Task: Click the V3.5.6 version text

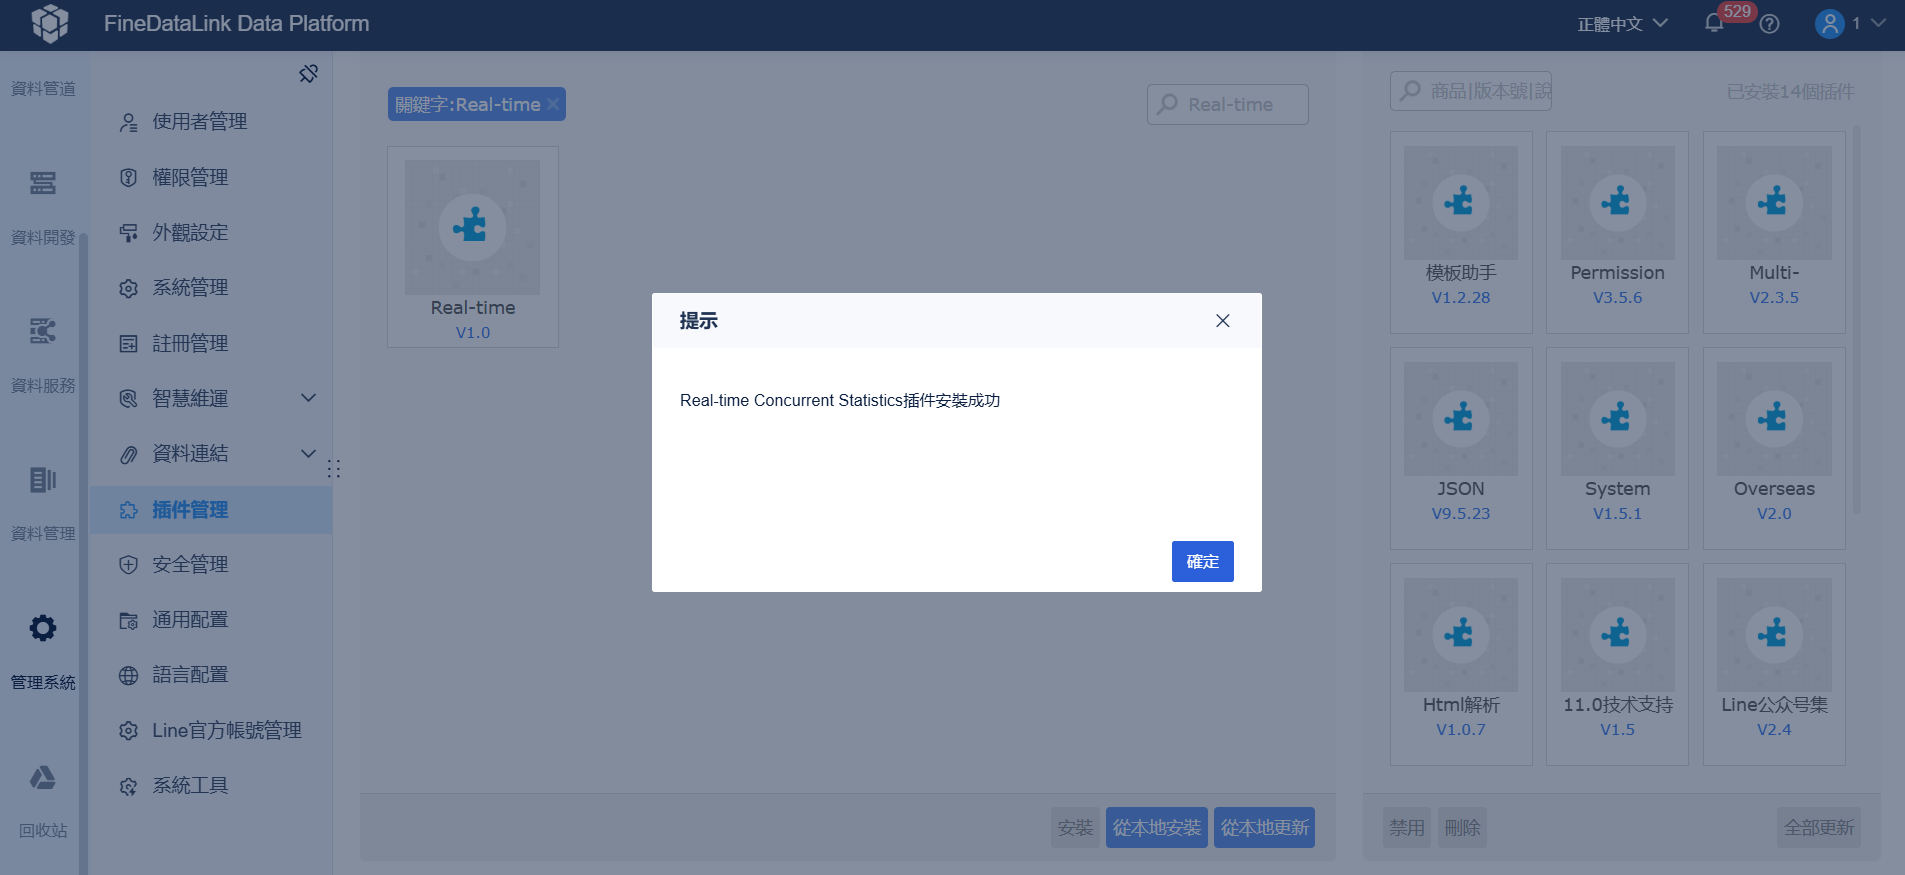Action: [x=1617, y=298]
